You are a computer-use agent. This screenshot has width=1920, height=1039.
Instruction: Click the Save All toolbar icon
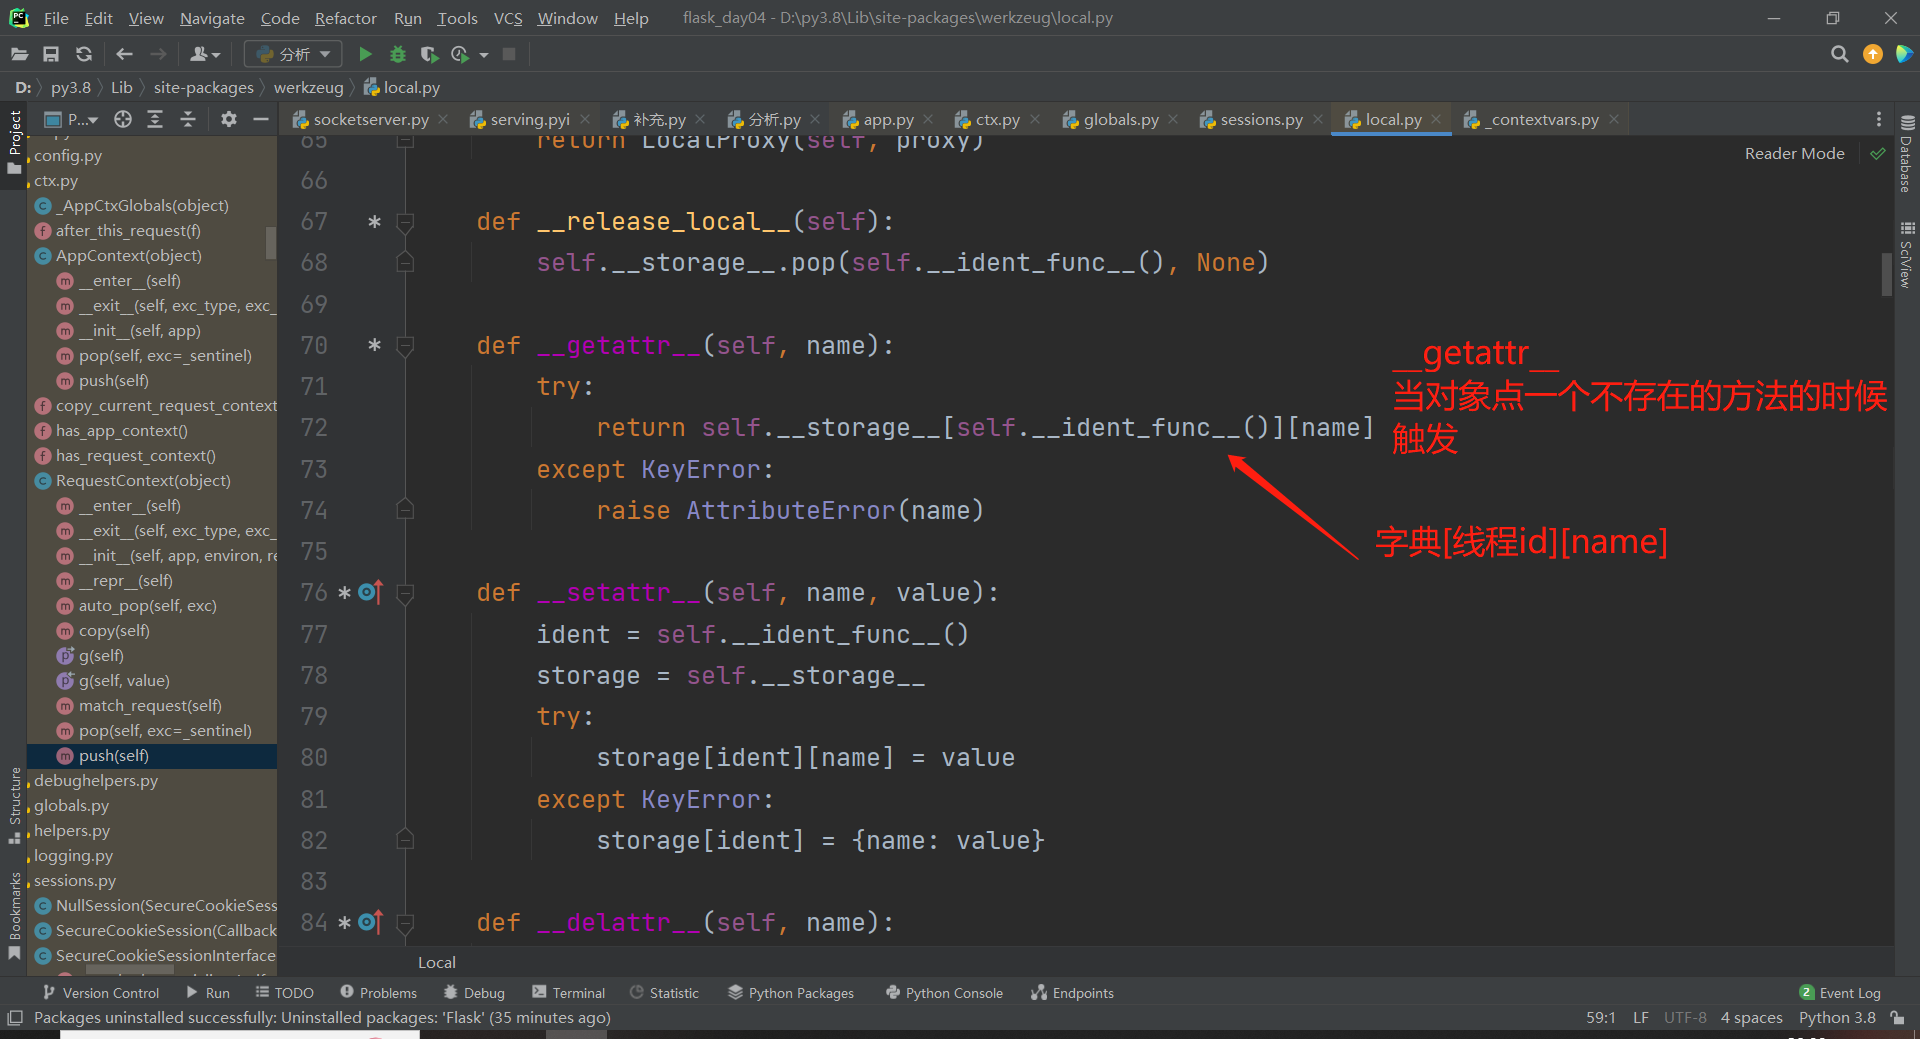click(51, 54)
